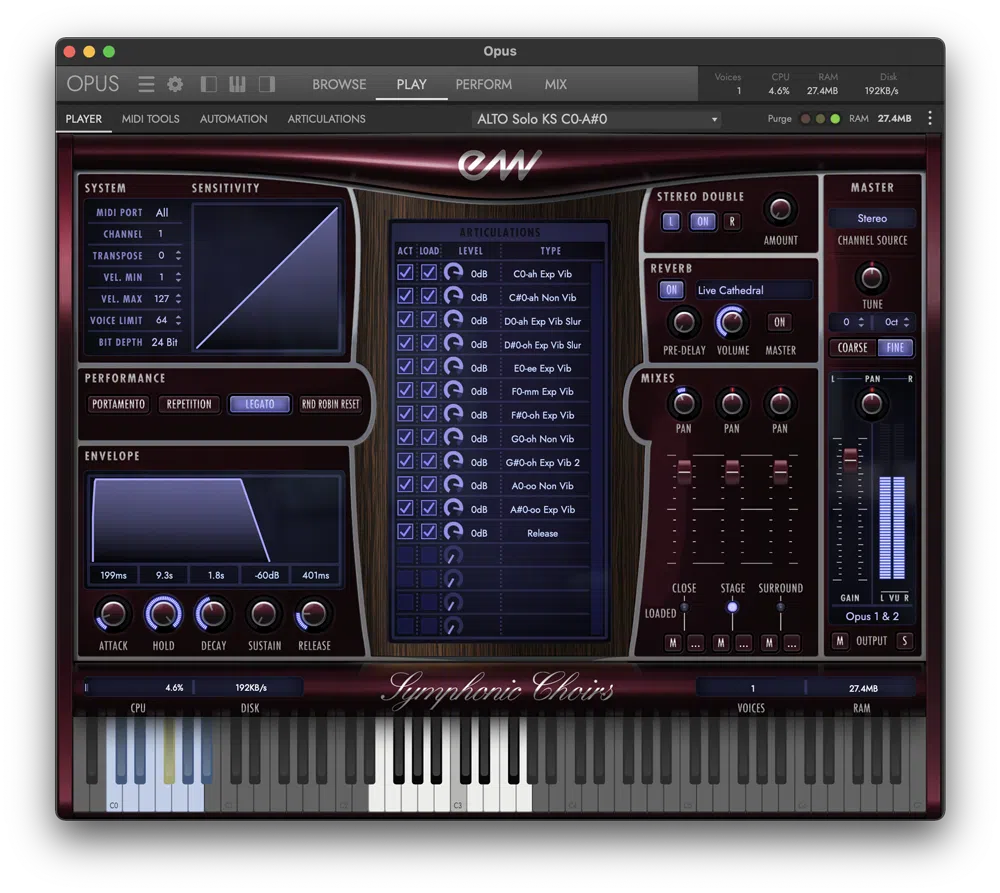
Task: Click the Stereo Double Amount knob
Action: click(x=780, y=210)
